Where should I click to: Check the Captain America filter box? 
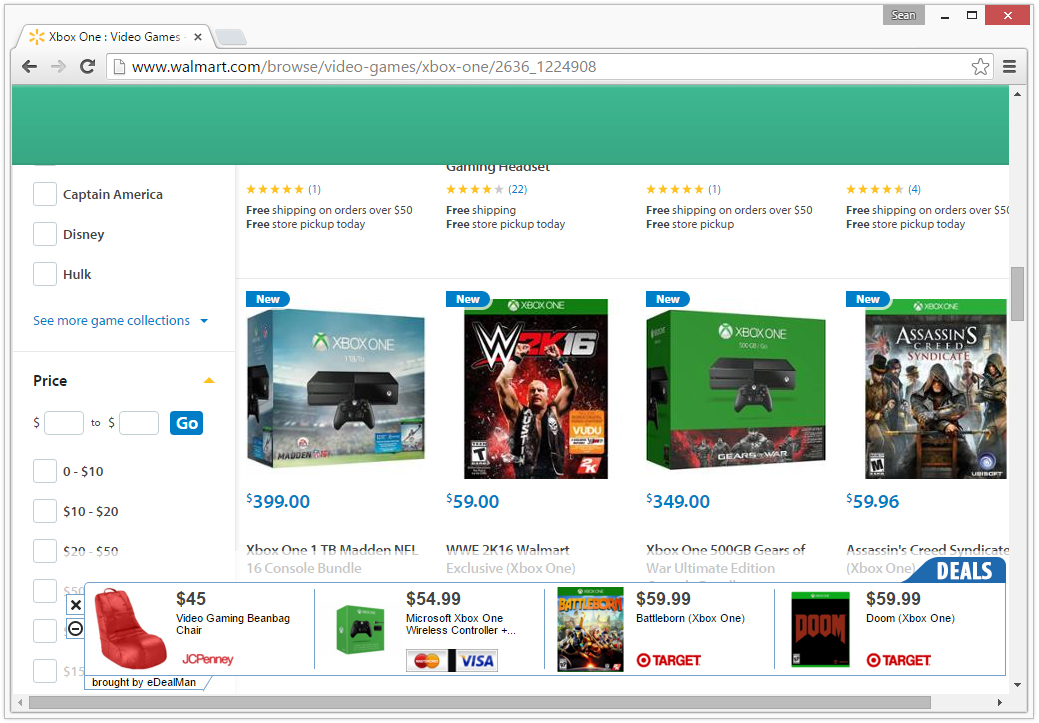[x=45, y=194]
